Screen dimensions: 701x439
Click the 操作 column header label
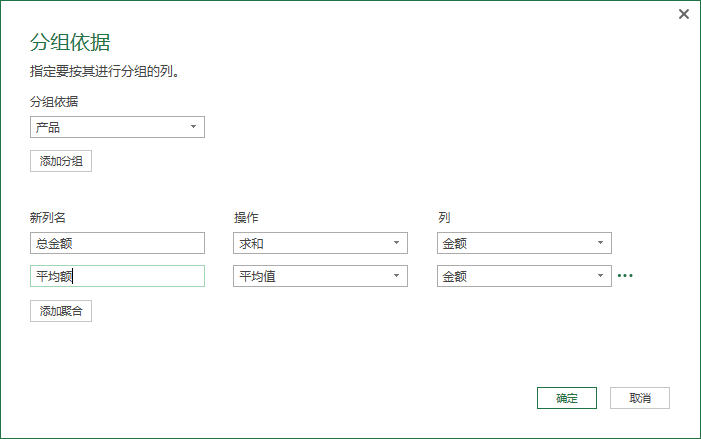[x=246, y=217]
